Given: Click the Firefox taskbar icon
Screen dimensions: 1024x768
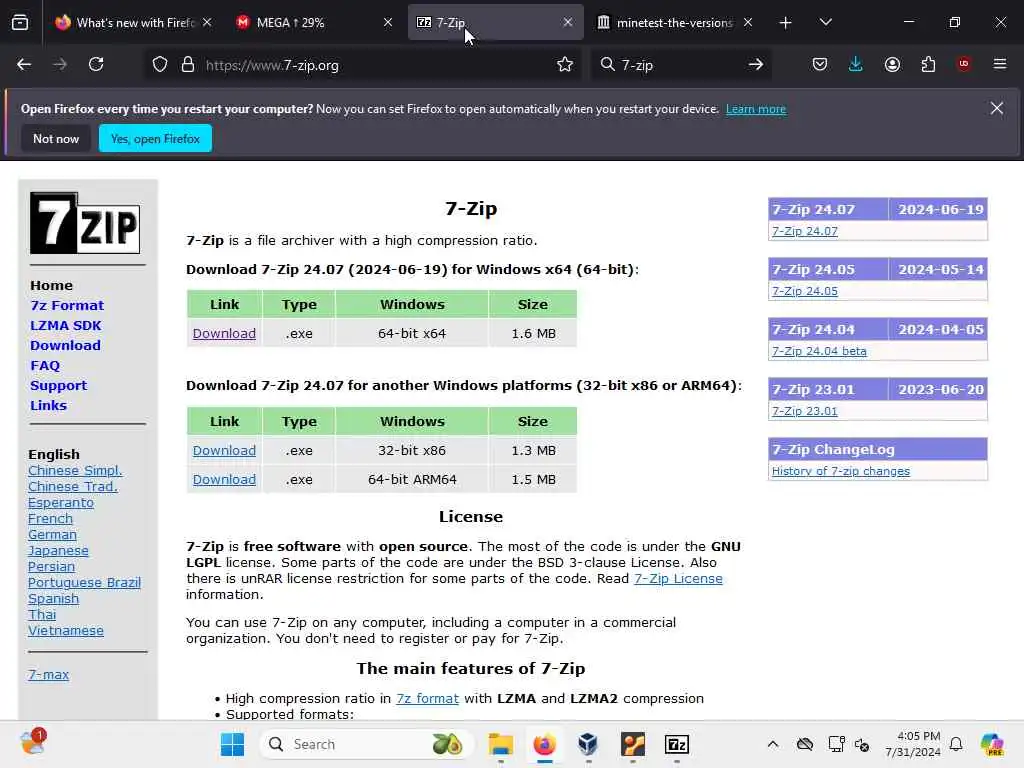Looking at the screenshot, I should (545, 744).
